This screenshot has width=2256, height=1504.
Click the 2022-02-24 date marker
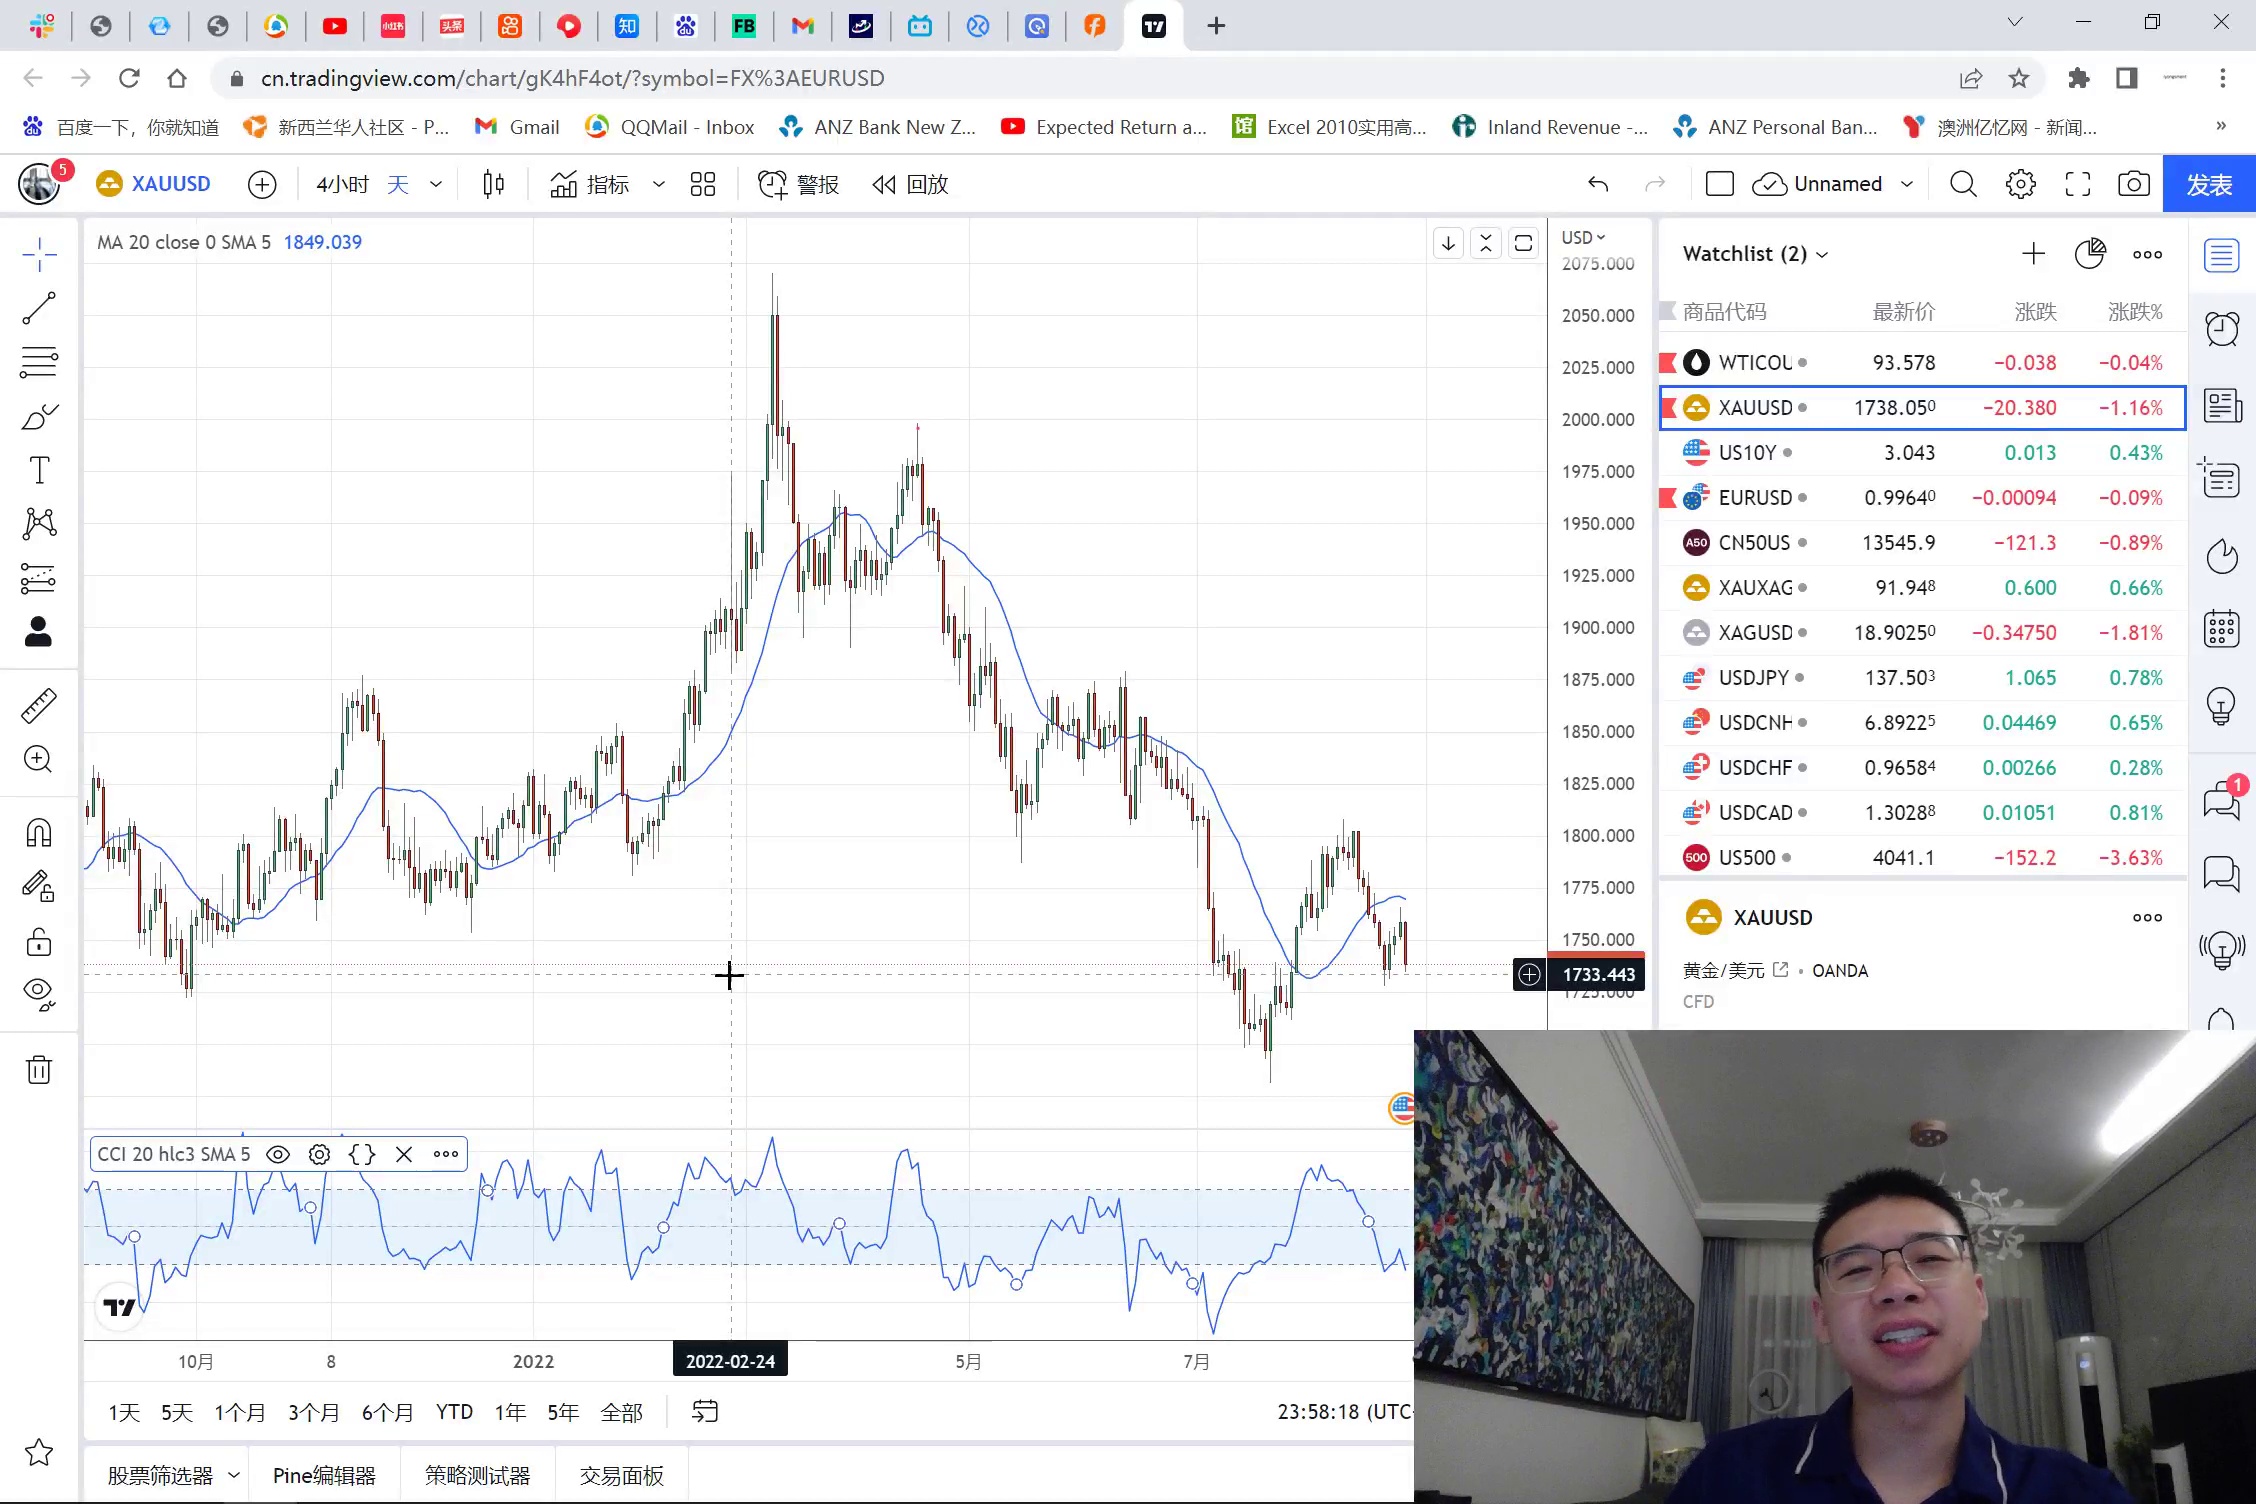point(730,1361)
